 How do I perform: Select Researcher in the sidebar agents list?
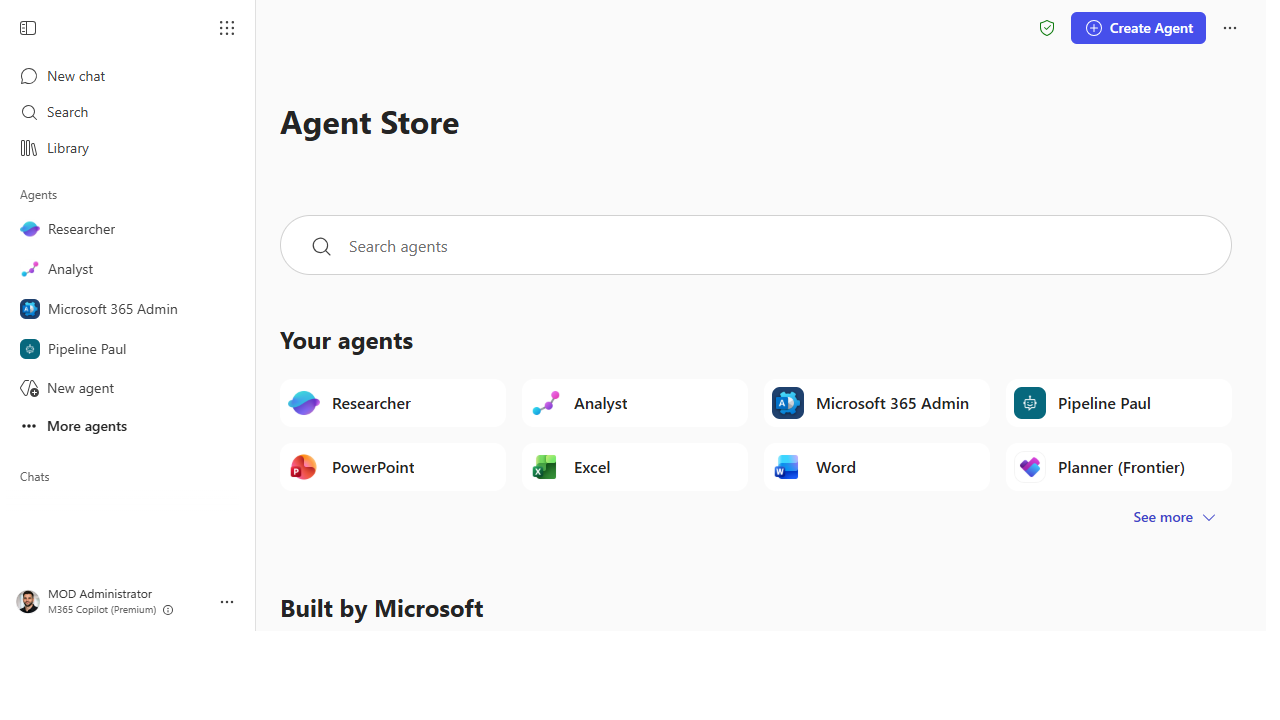[x=128, y=229]
